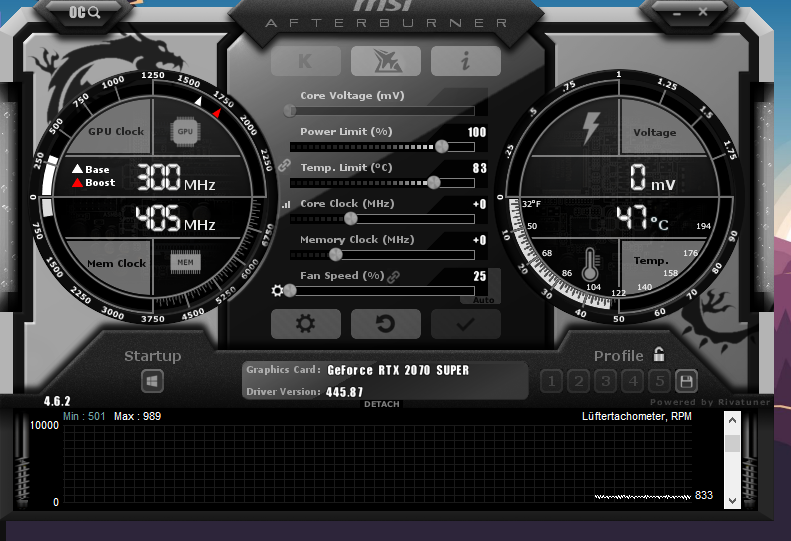This screenshot has height=541, width=791.
Task: Toggle fan speed sync link icon
Action: [x=393, y=276]
